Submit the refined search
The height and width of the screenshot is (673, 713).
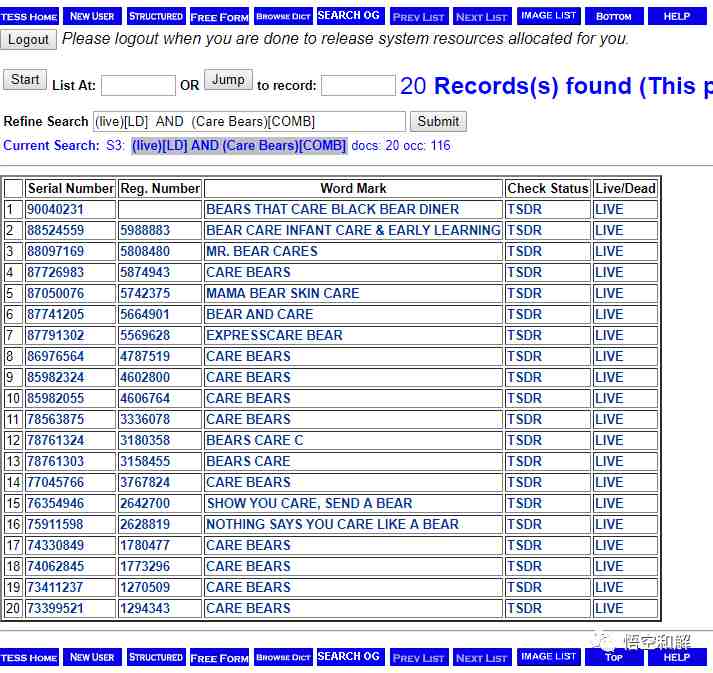pyautogui.click(x=438, y=121)
